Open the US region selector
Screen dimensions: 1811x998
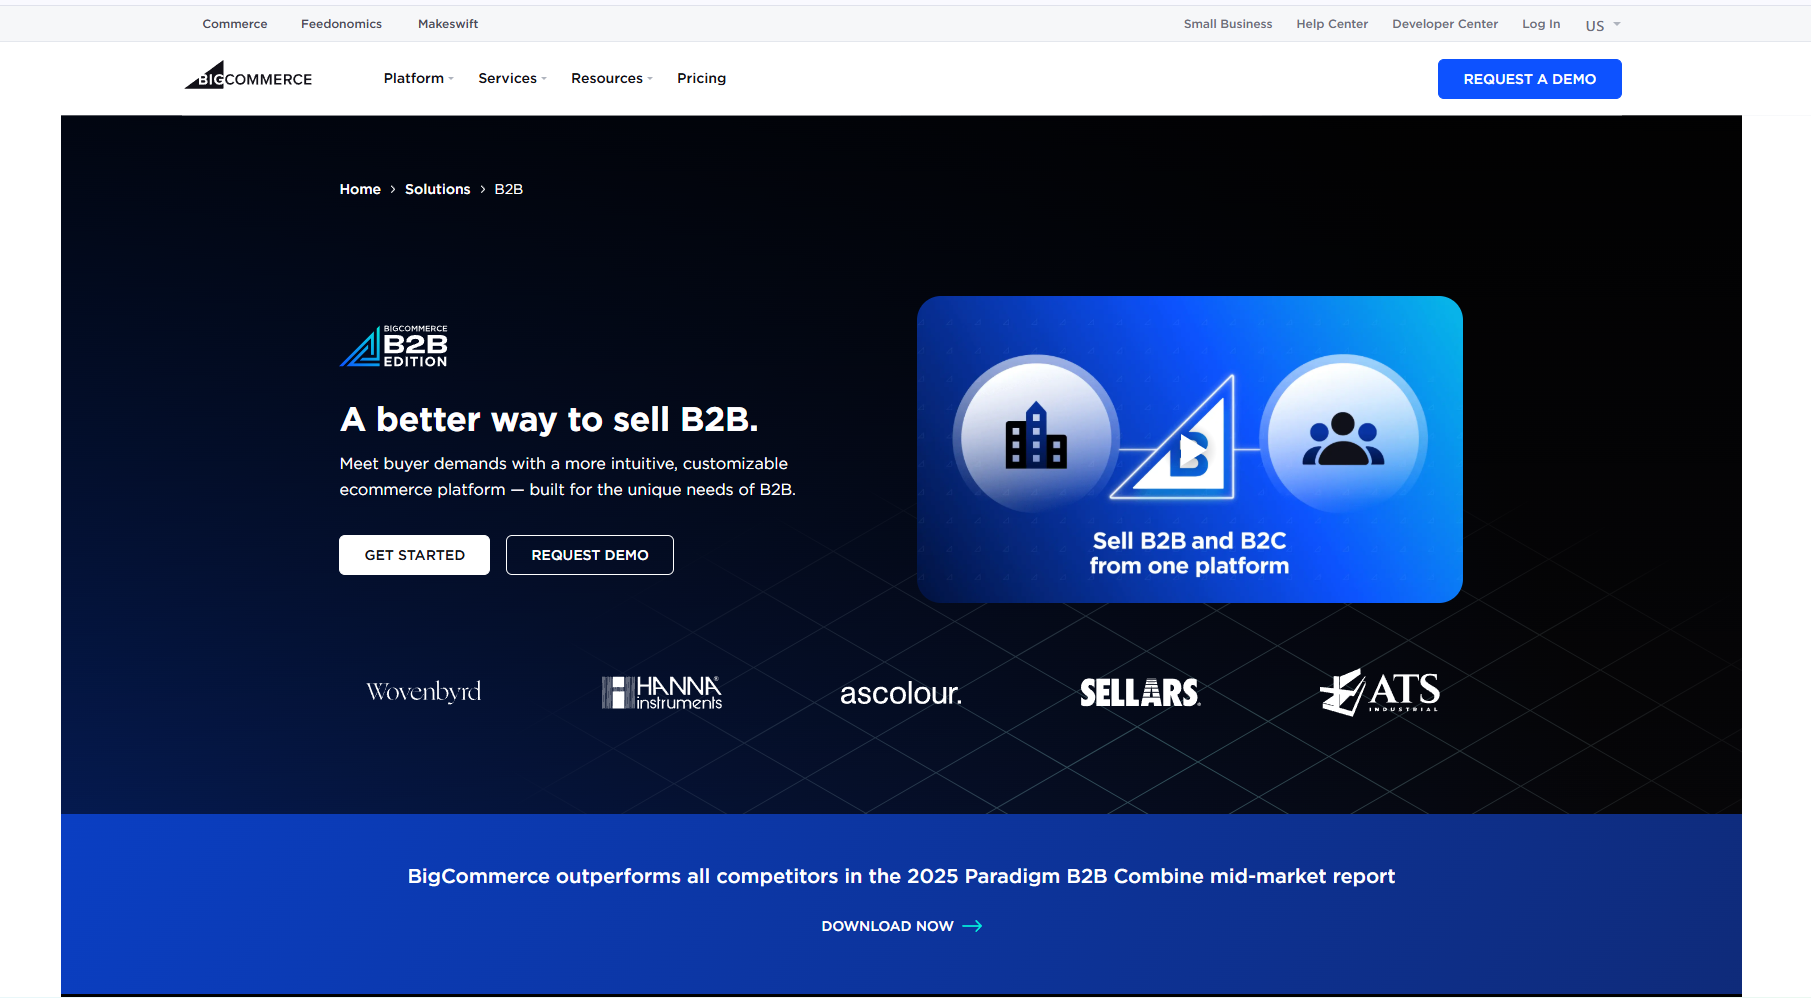click(1602, 25)
